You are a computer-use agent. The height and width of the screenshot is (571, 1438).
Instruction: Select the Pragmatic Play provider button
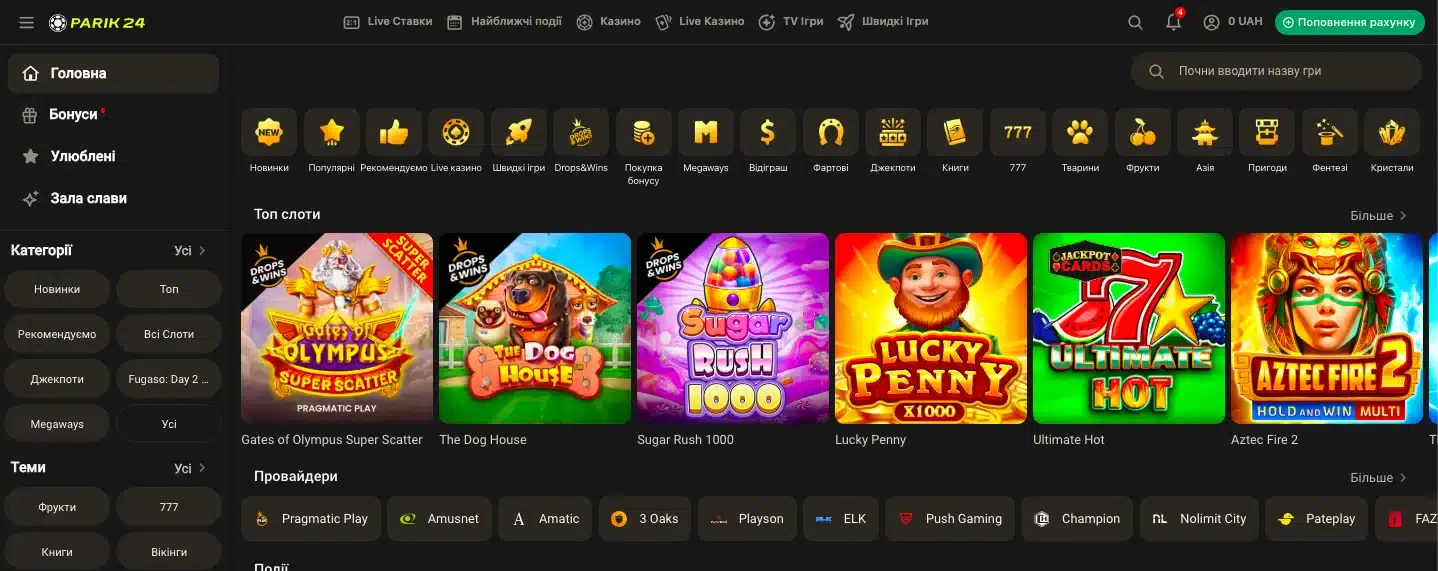tap(311, 519)
